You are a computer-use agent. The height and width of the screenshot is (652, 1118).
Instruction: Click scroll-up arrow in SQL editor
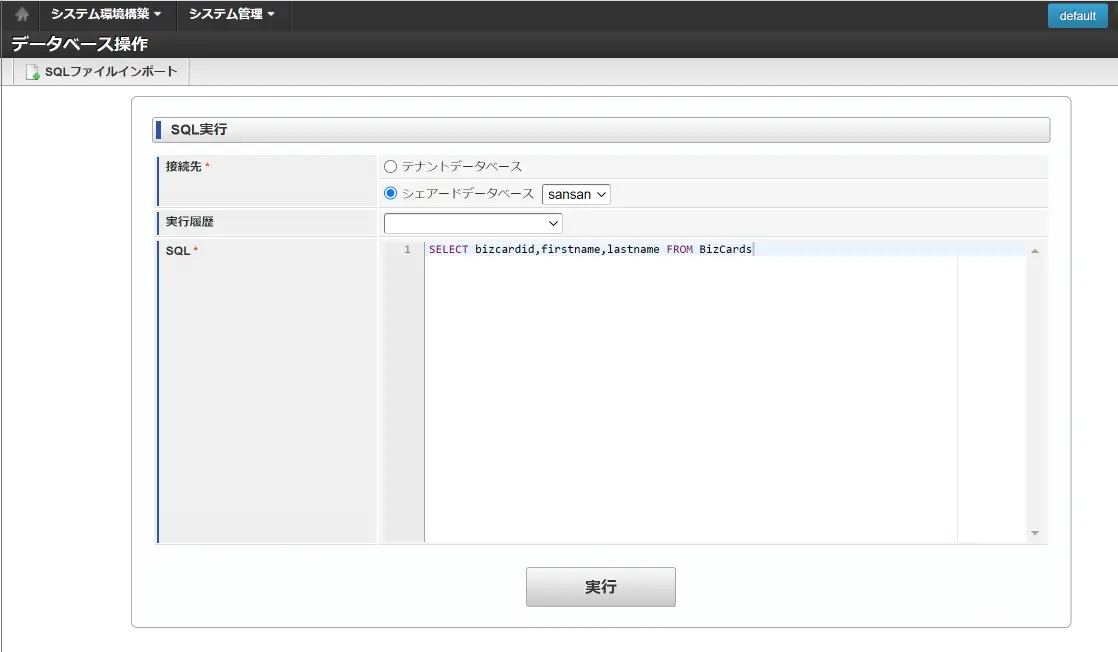click(x=1035, y=251)
